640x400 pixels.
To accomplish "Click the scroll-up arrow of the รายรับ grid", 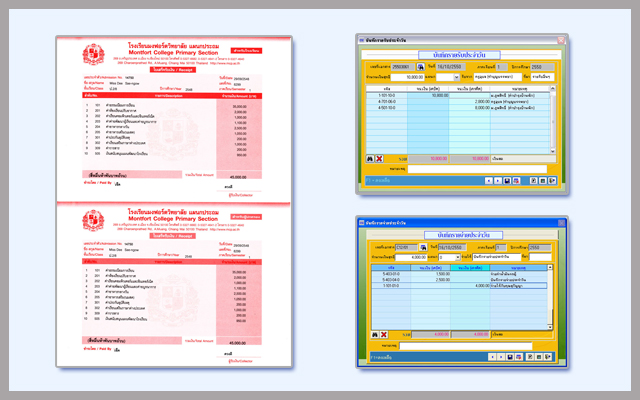I will (553, 89).
